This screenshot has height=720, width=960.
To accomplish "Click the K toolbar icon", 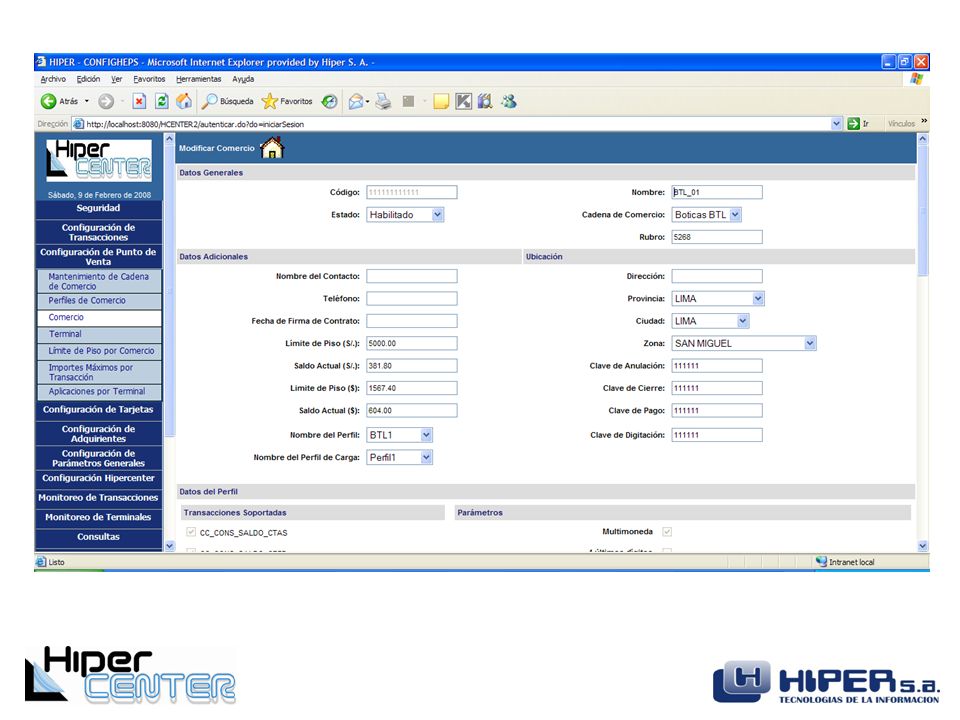I will [463, 101].
